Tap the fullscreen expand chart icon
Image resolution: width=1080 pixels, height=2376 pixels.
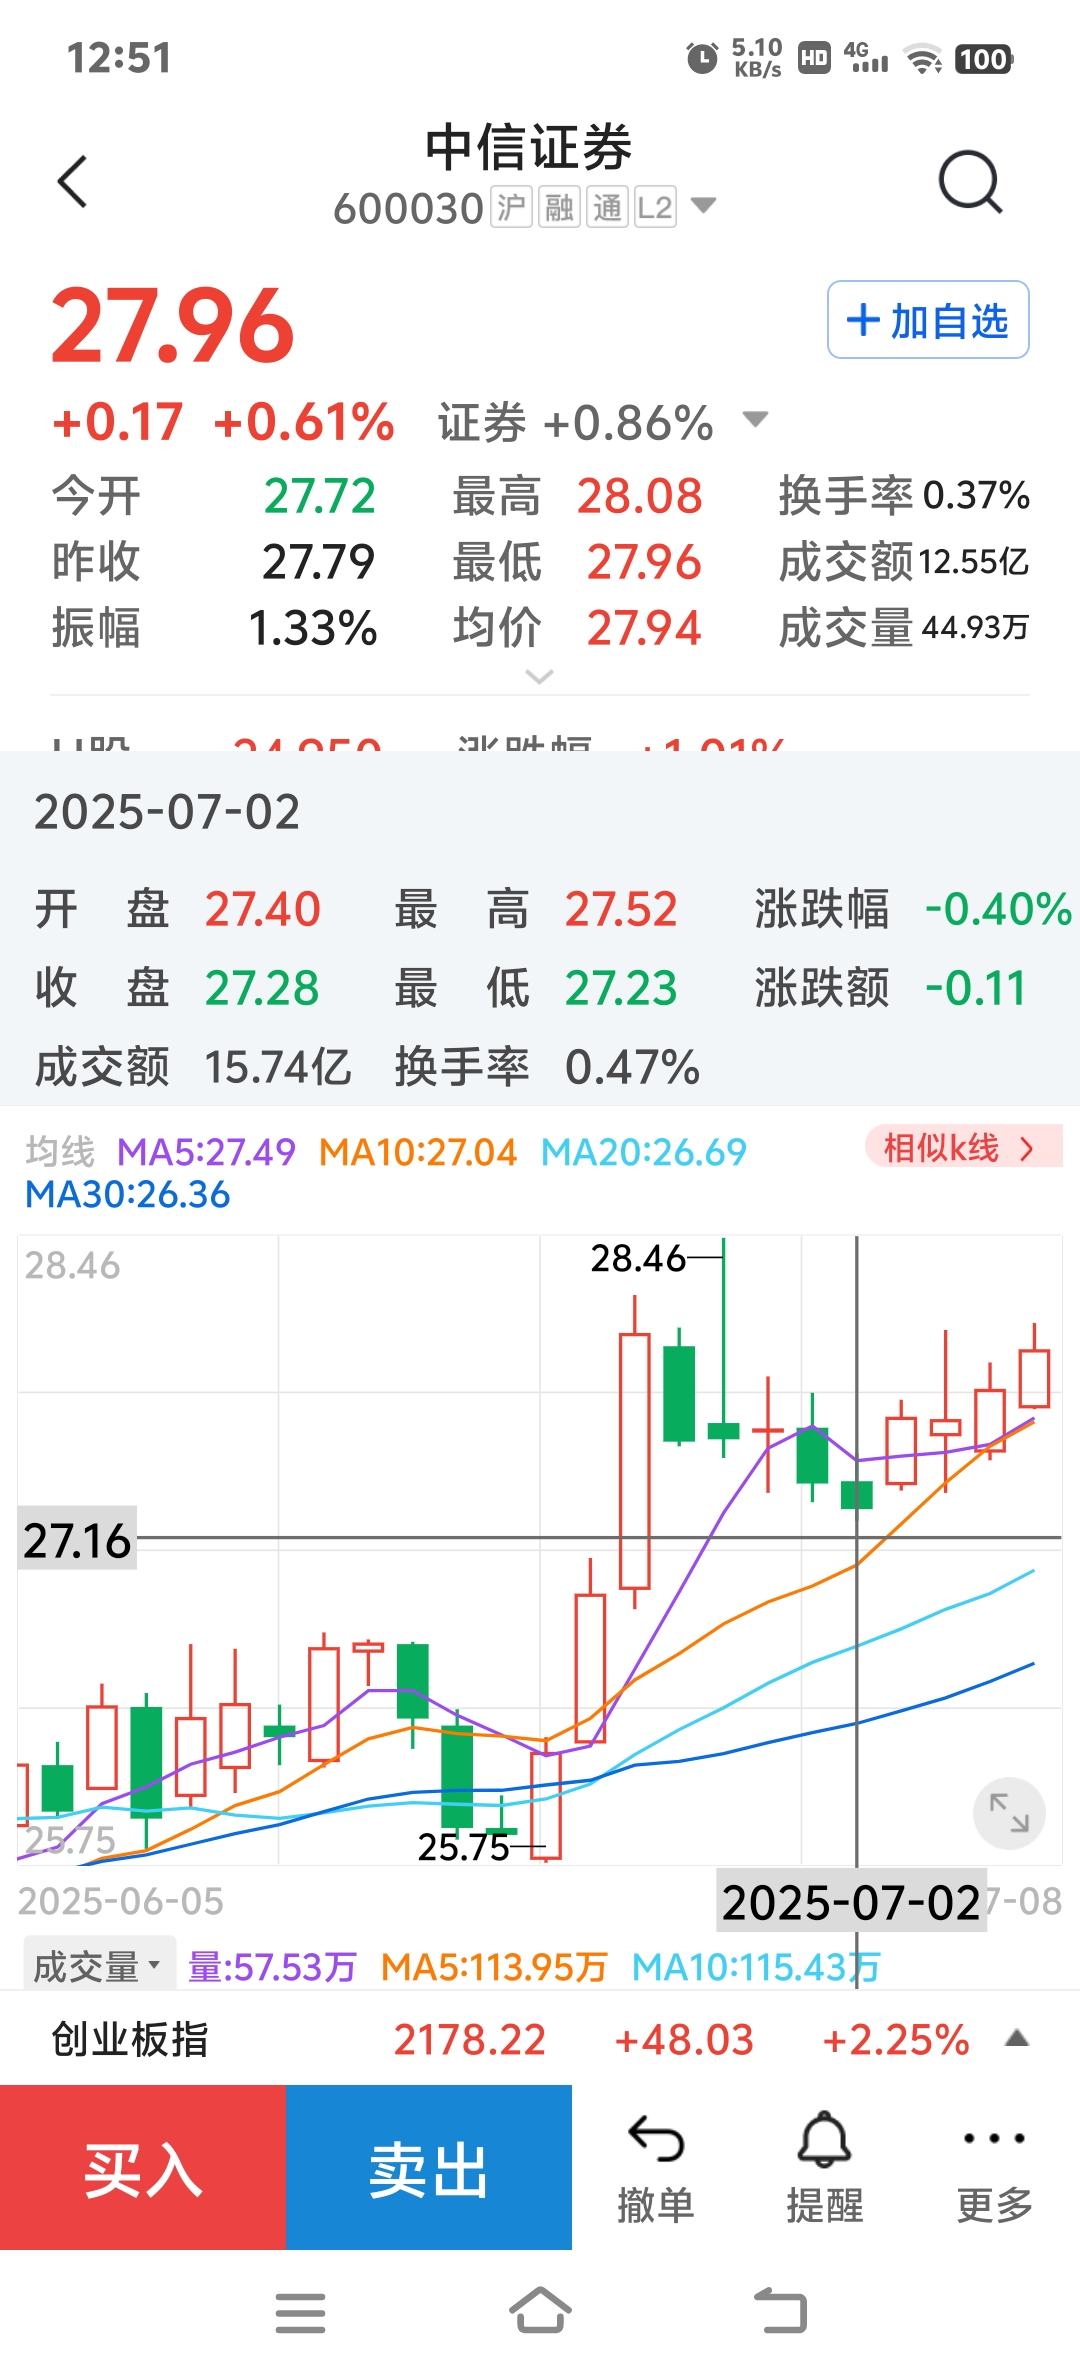tap(1009, 1812)
